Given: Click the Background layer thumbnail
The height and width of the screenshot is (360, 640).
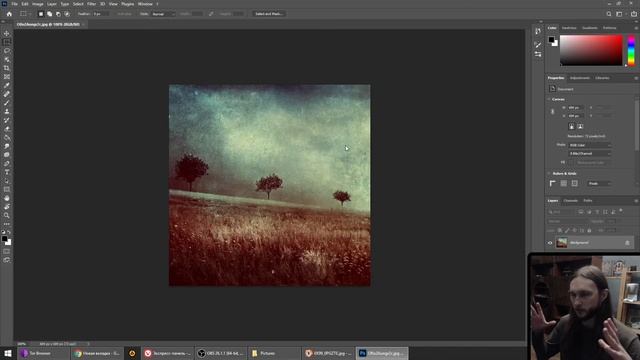Looking at the screenshot, I should 562,243.
